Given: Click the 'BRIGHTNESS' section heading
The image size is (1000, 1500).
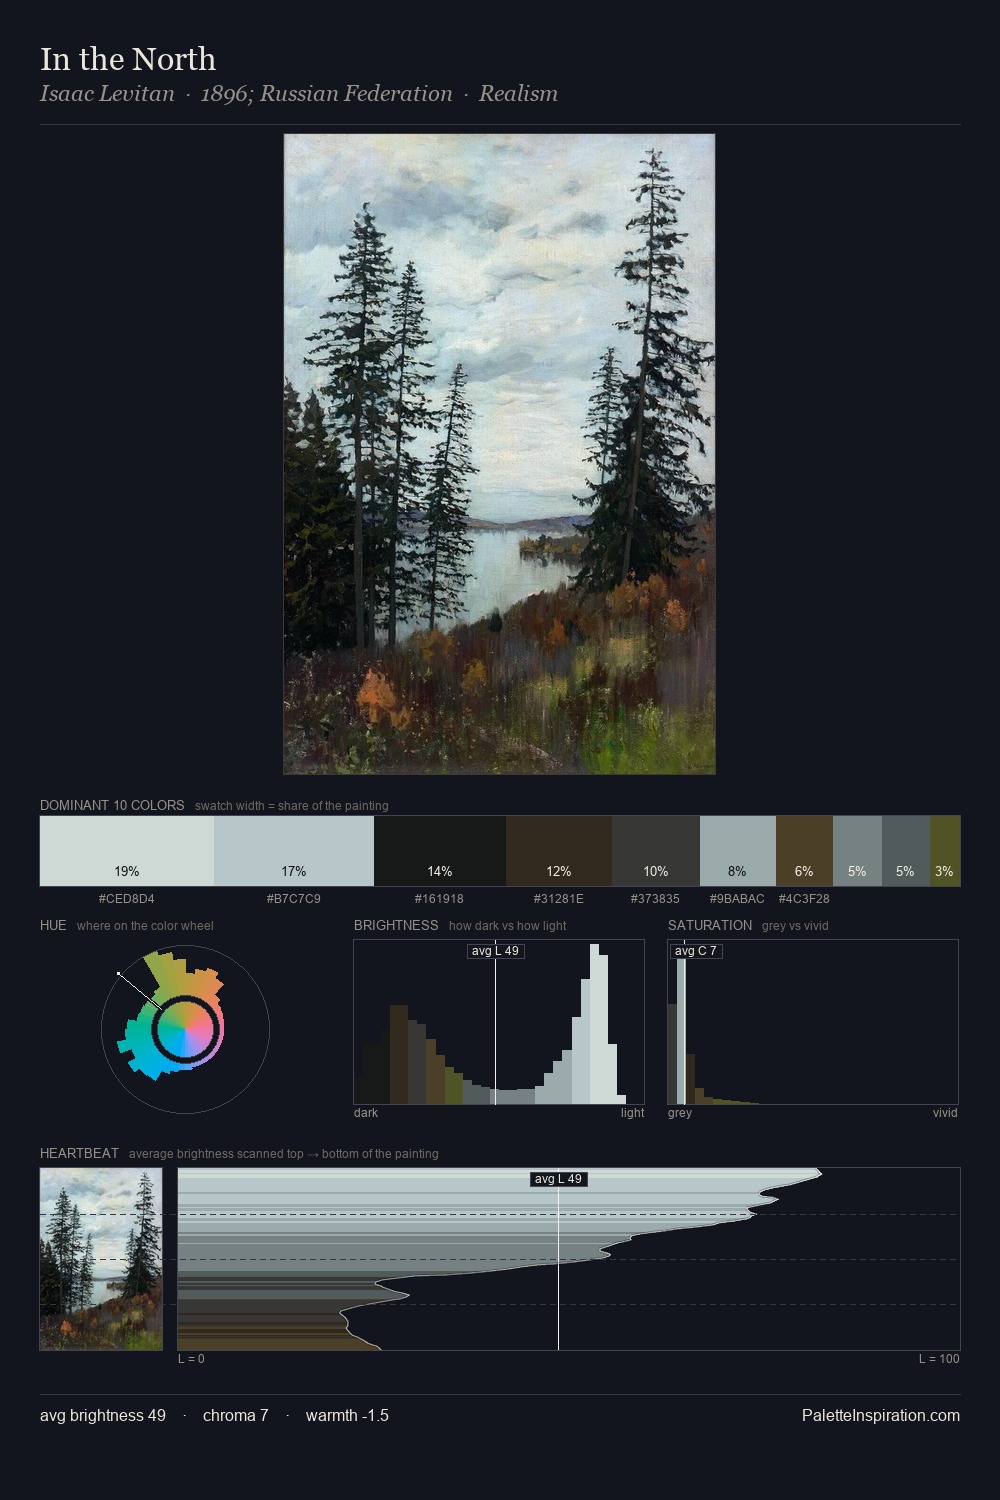Looking at the screenshot, I should [396, 925].
